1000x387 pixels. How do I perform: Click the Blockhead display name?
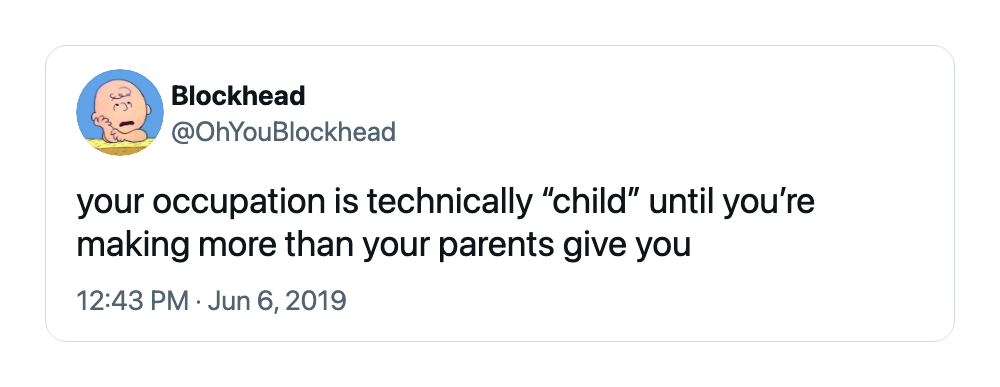[239, 96]
